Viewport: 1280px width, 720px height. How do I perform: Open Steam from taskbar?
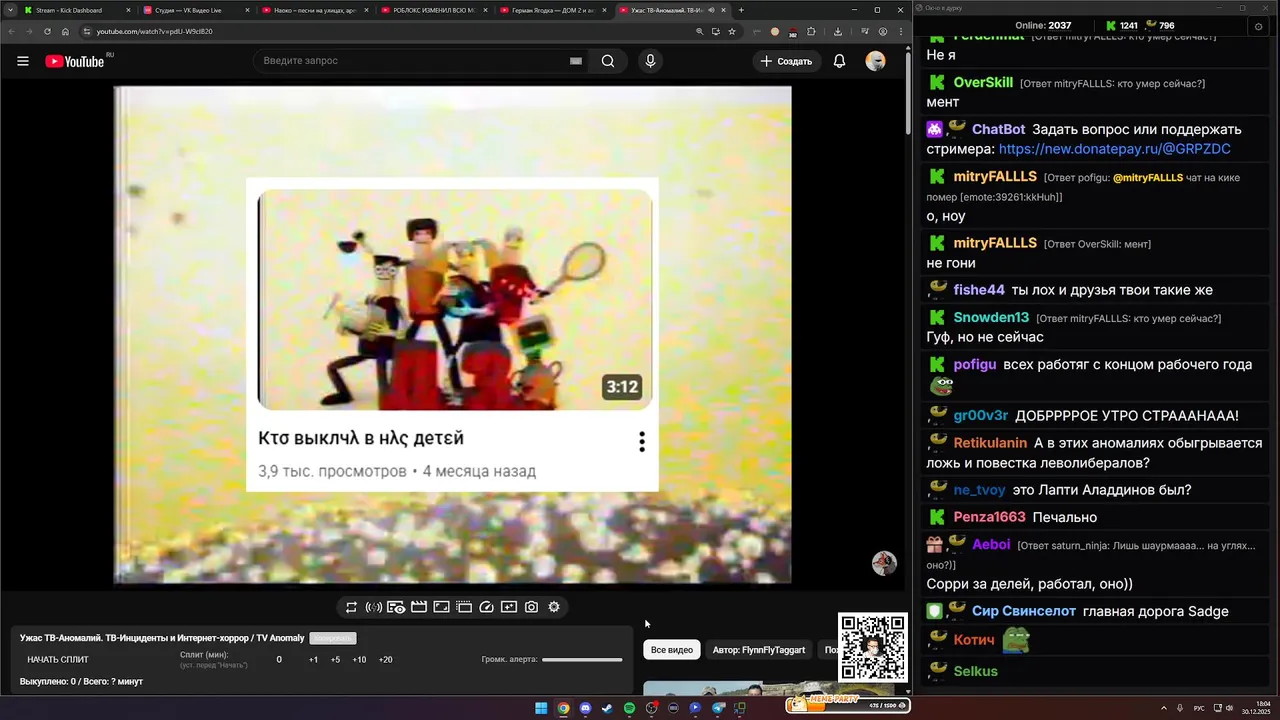[x=607, y=708]
